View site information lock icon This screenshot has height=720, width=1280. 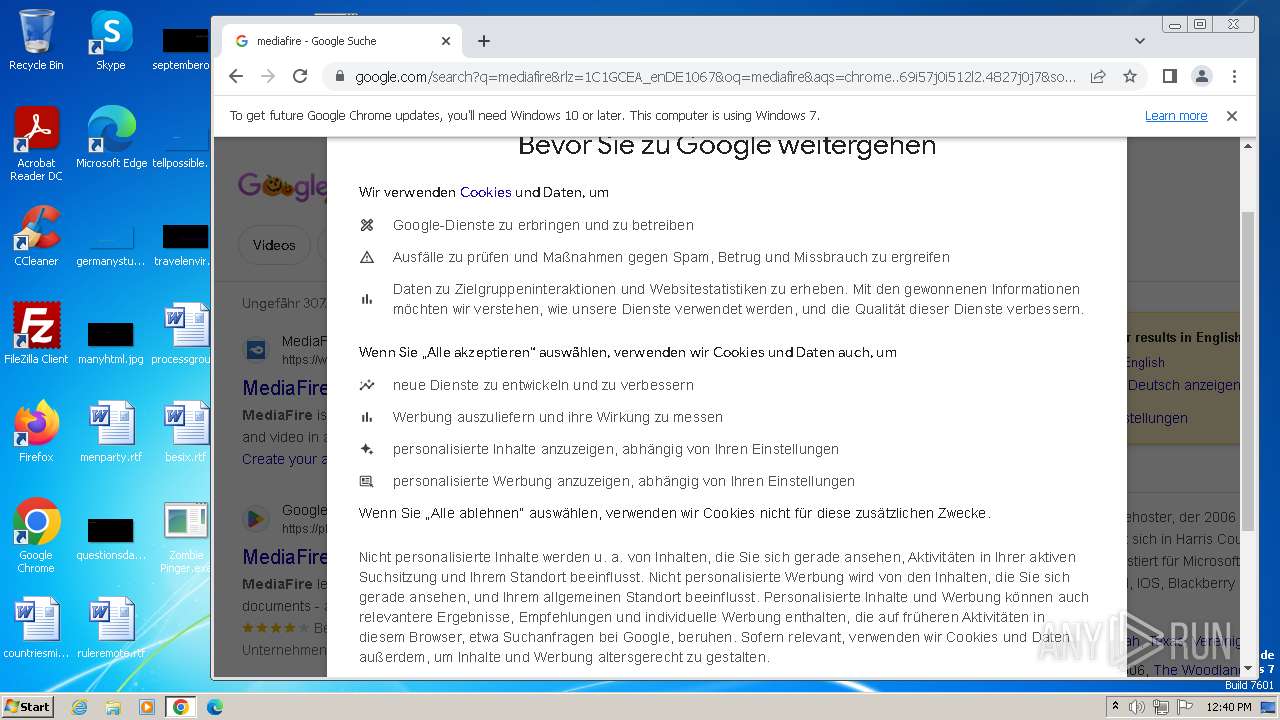339,76
